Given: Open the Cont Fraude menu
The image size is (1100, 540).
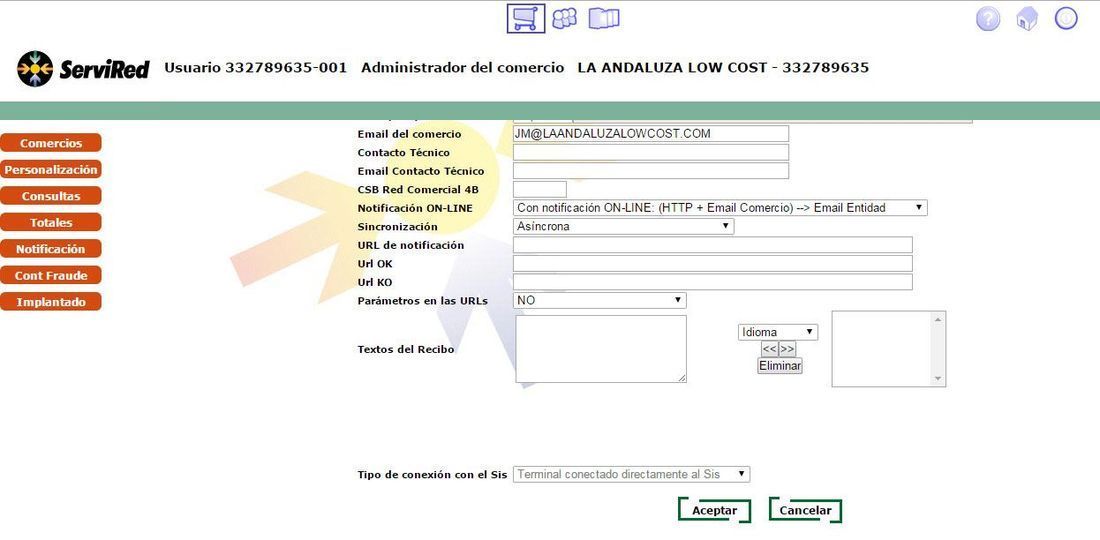Looking at the screenshot, I should click(x=51, y=276).
